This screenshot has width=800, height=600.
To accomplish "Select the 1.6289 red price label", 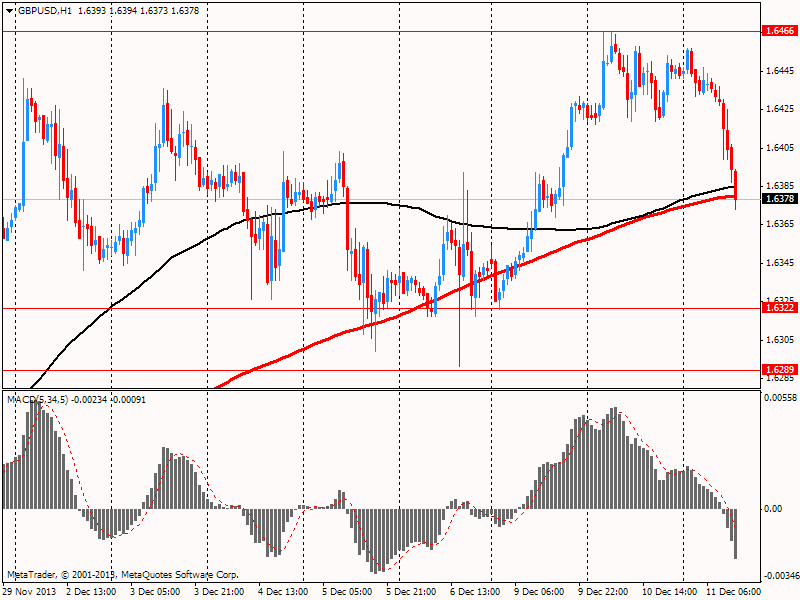I will tap(780, 370).
